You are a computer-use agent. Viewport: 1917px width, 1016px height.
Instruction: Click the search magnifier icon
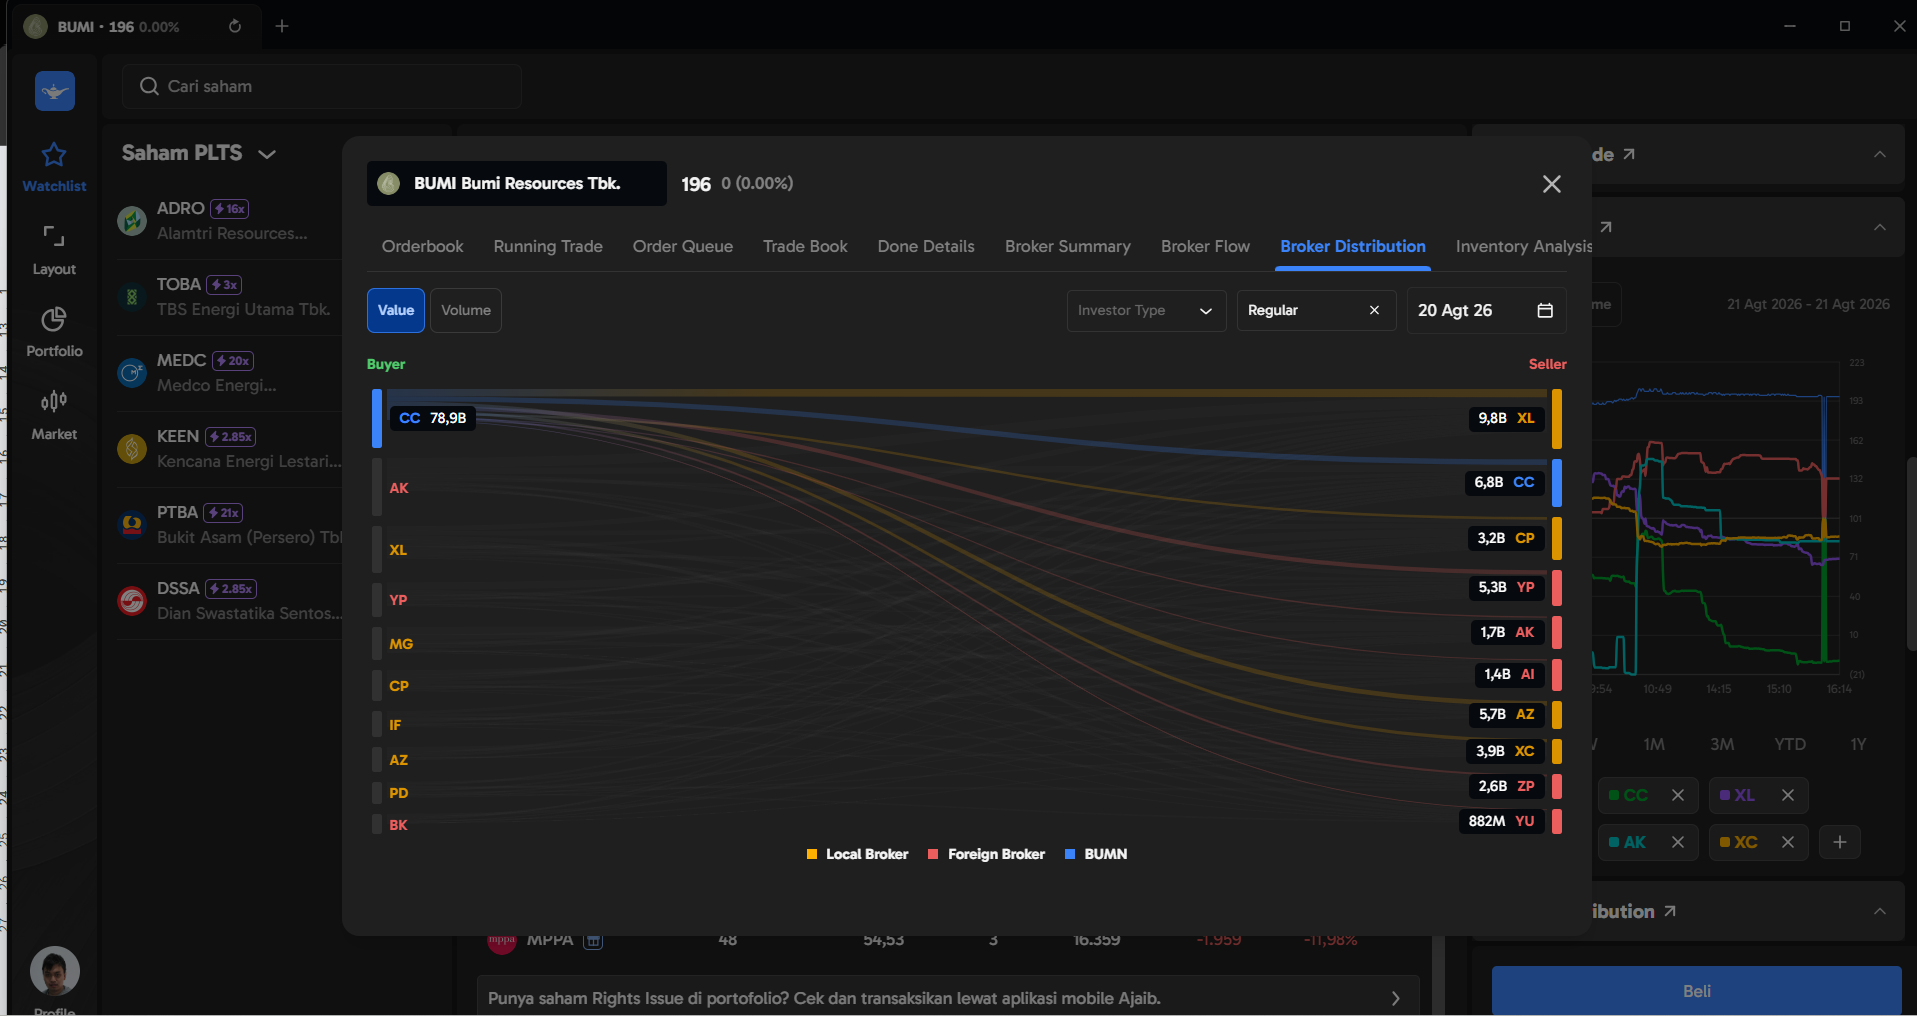click(x=149, y=86)
